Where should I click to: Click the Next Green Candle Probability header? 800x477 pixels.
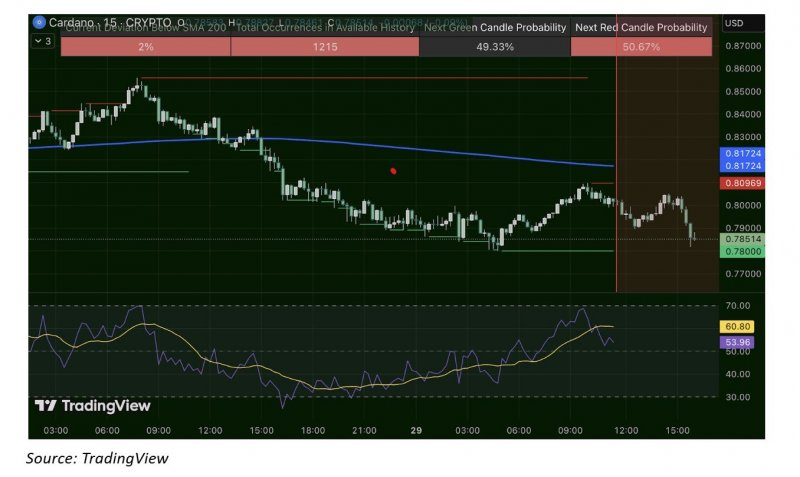click(495, 28)
